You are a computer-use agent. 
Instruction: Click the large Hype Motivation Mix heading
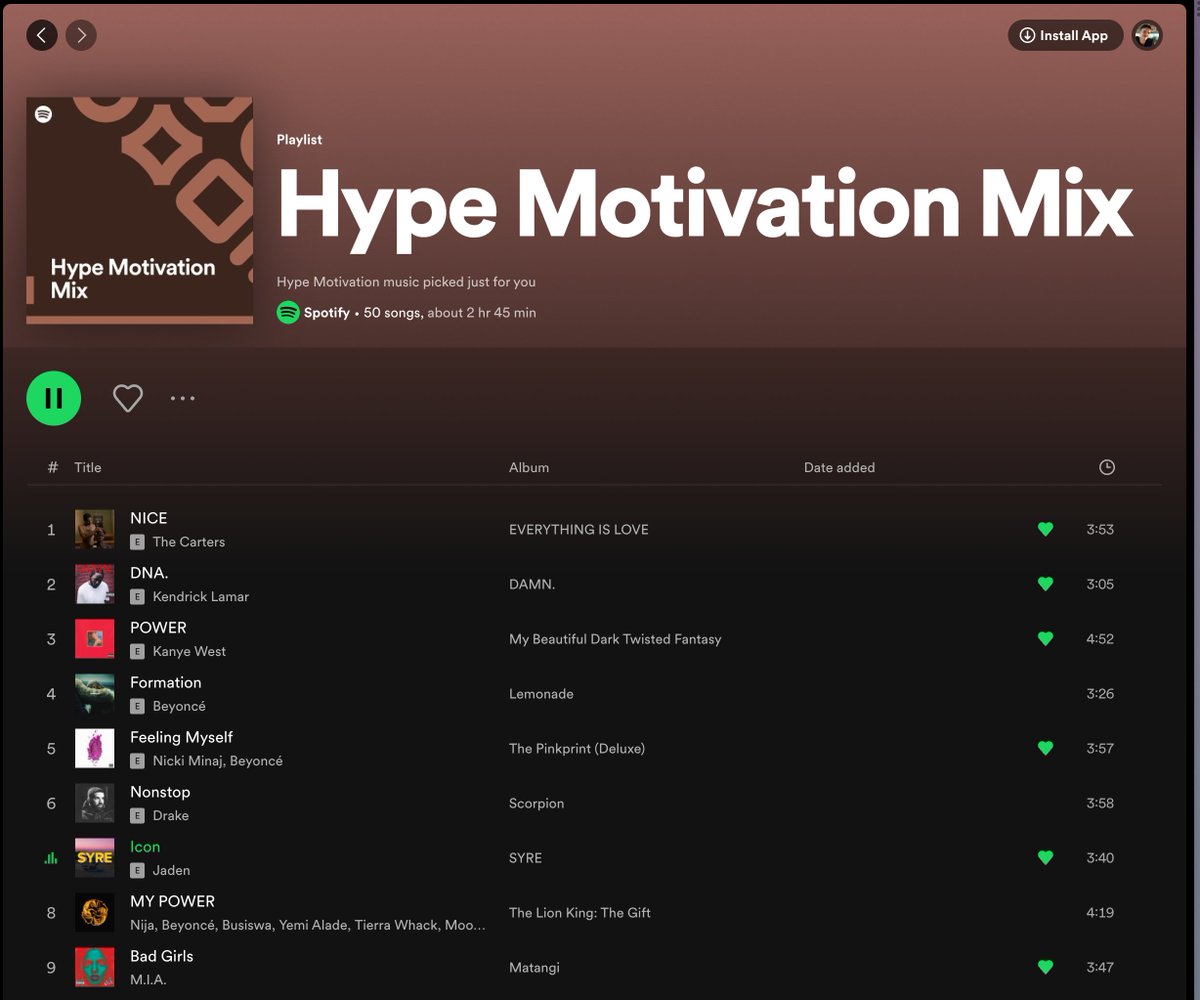[705, 206]
